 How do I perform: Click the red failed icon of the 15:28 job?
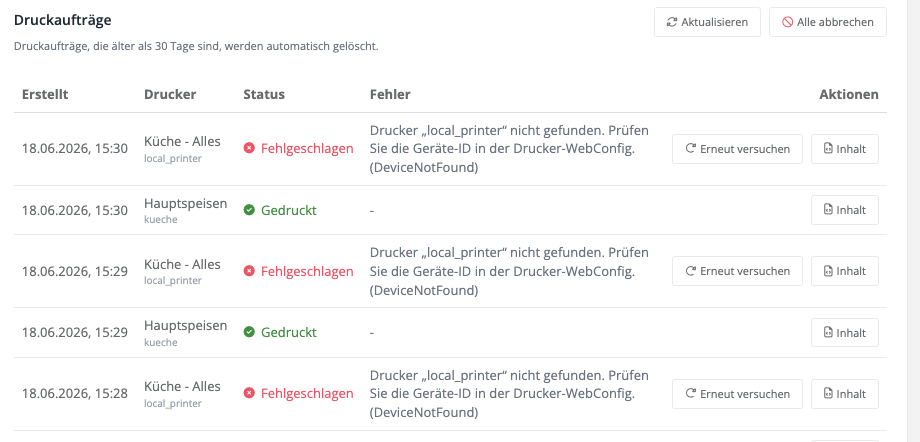[249, 393]
